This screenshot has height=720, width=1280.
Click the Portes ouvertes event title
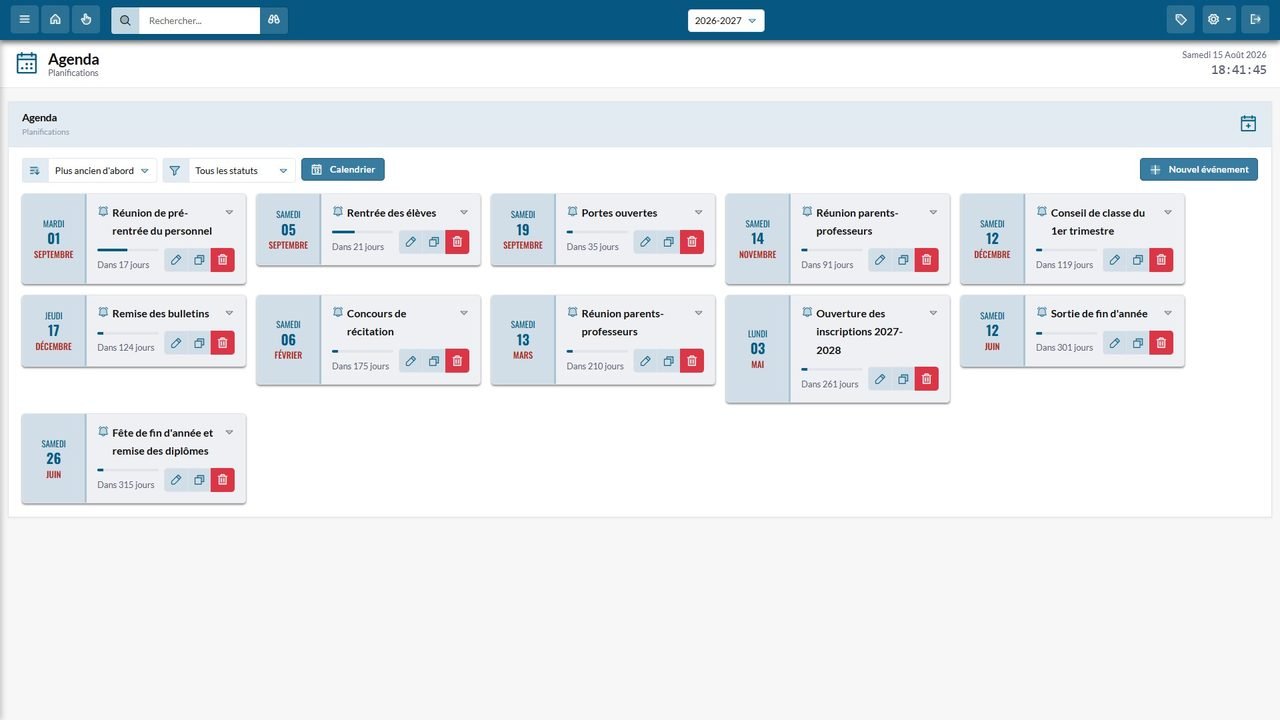click(619, 213)
